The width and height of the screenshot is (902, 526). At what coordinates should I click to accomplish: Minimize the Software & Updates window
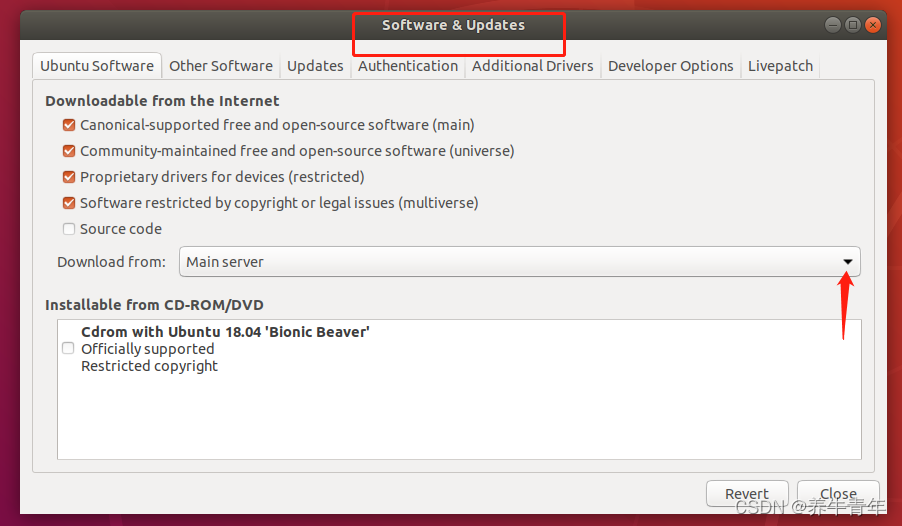click(832, 25)
